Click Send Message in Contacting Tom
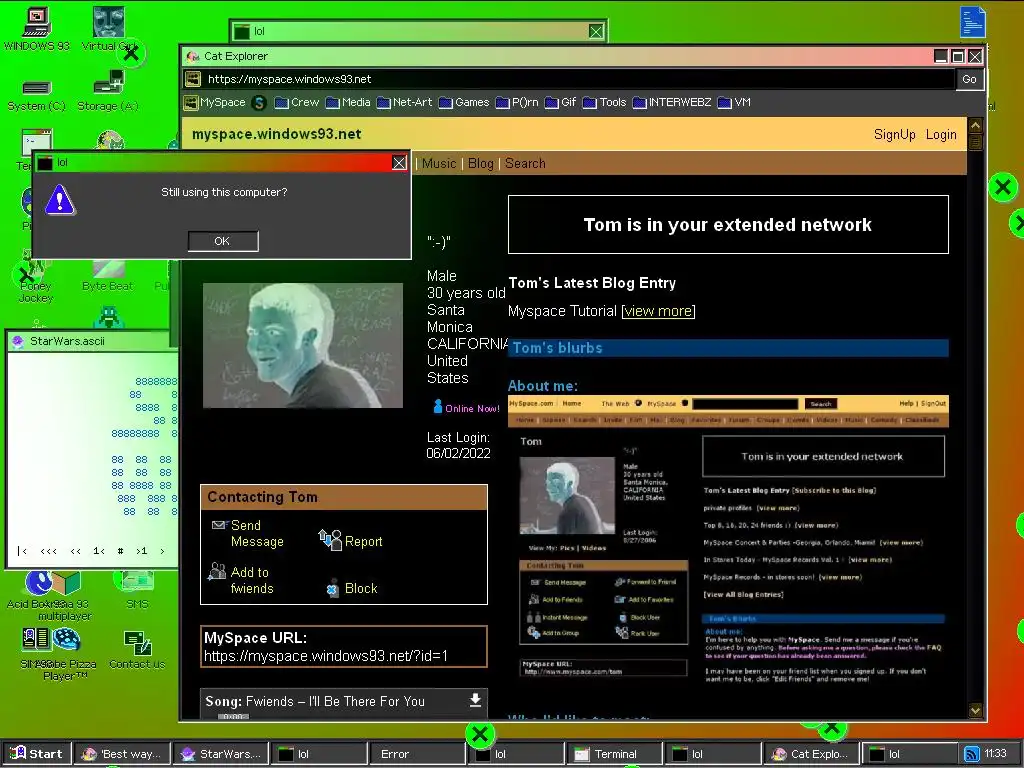The width and height of the screenshot is (1024, 768). (257, 534)
